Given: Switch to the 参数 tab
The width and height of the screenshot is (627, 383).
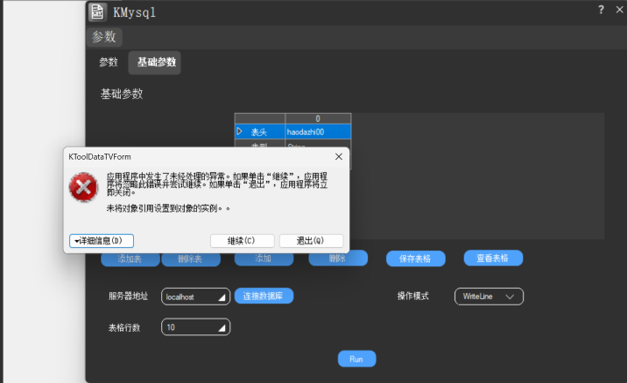Looking at the screenshot, I should coord(108,62).
